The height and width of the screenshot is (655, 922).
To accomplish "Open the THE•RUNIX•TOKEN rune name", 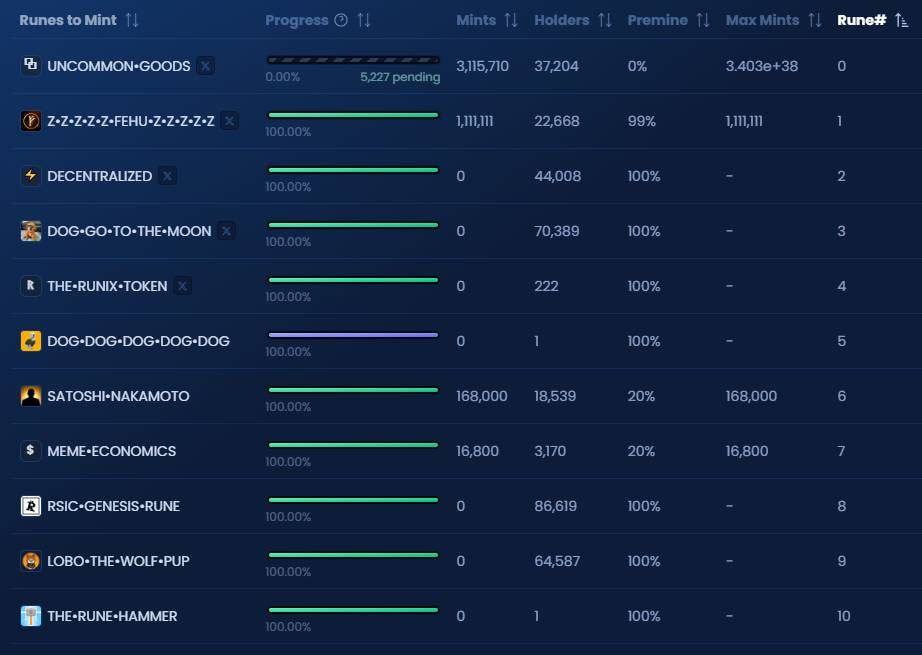I will (x=107, y=286).
